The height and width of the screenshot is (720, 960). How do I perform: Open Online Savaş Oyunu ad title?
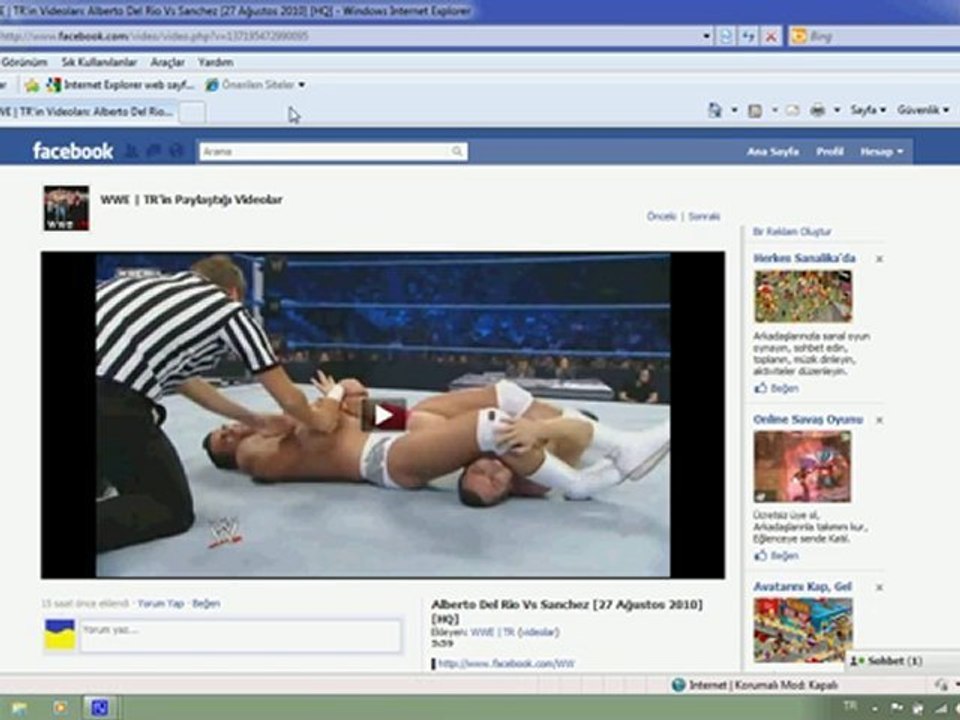(808, 419)
